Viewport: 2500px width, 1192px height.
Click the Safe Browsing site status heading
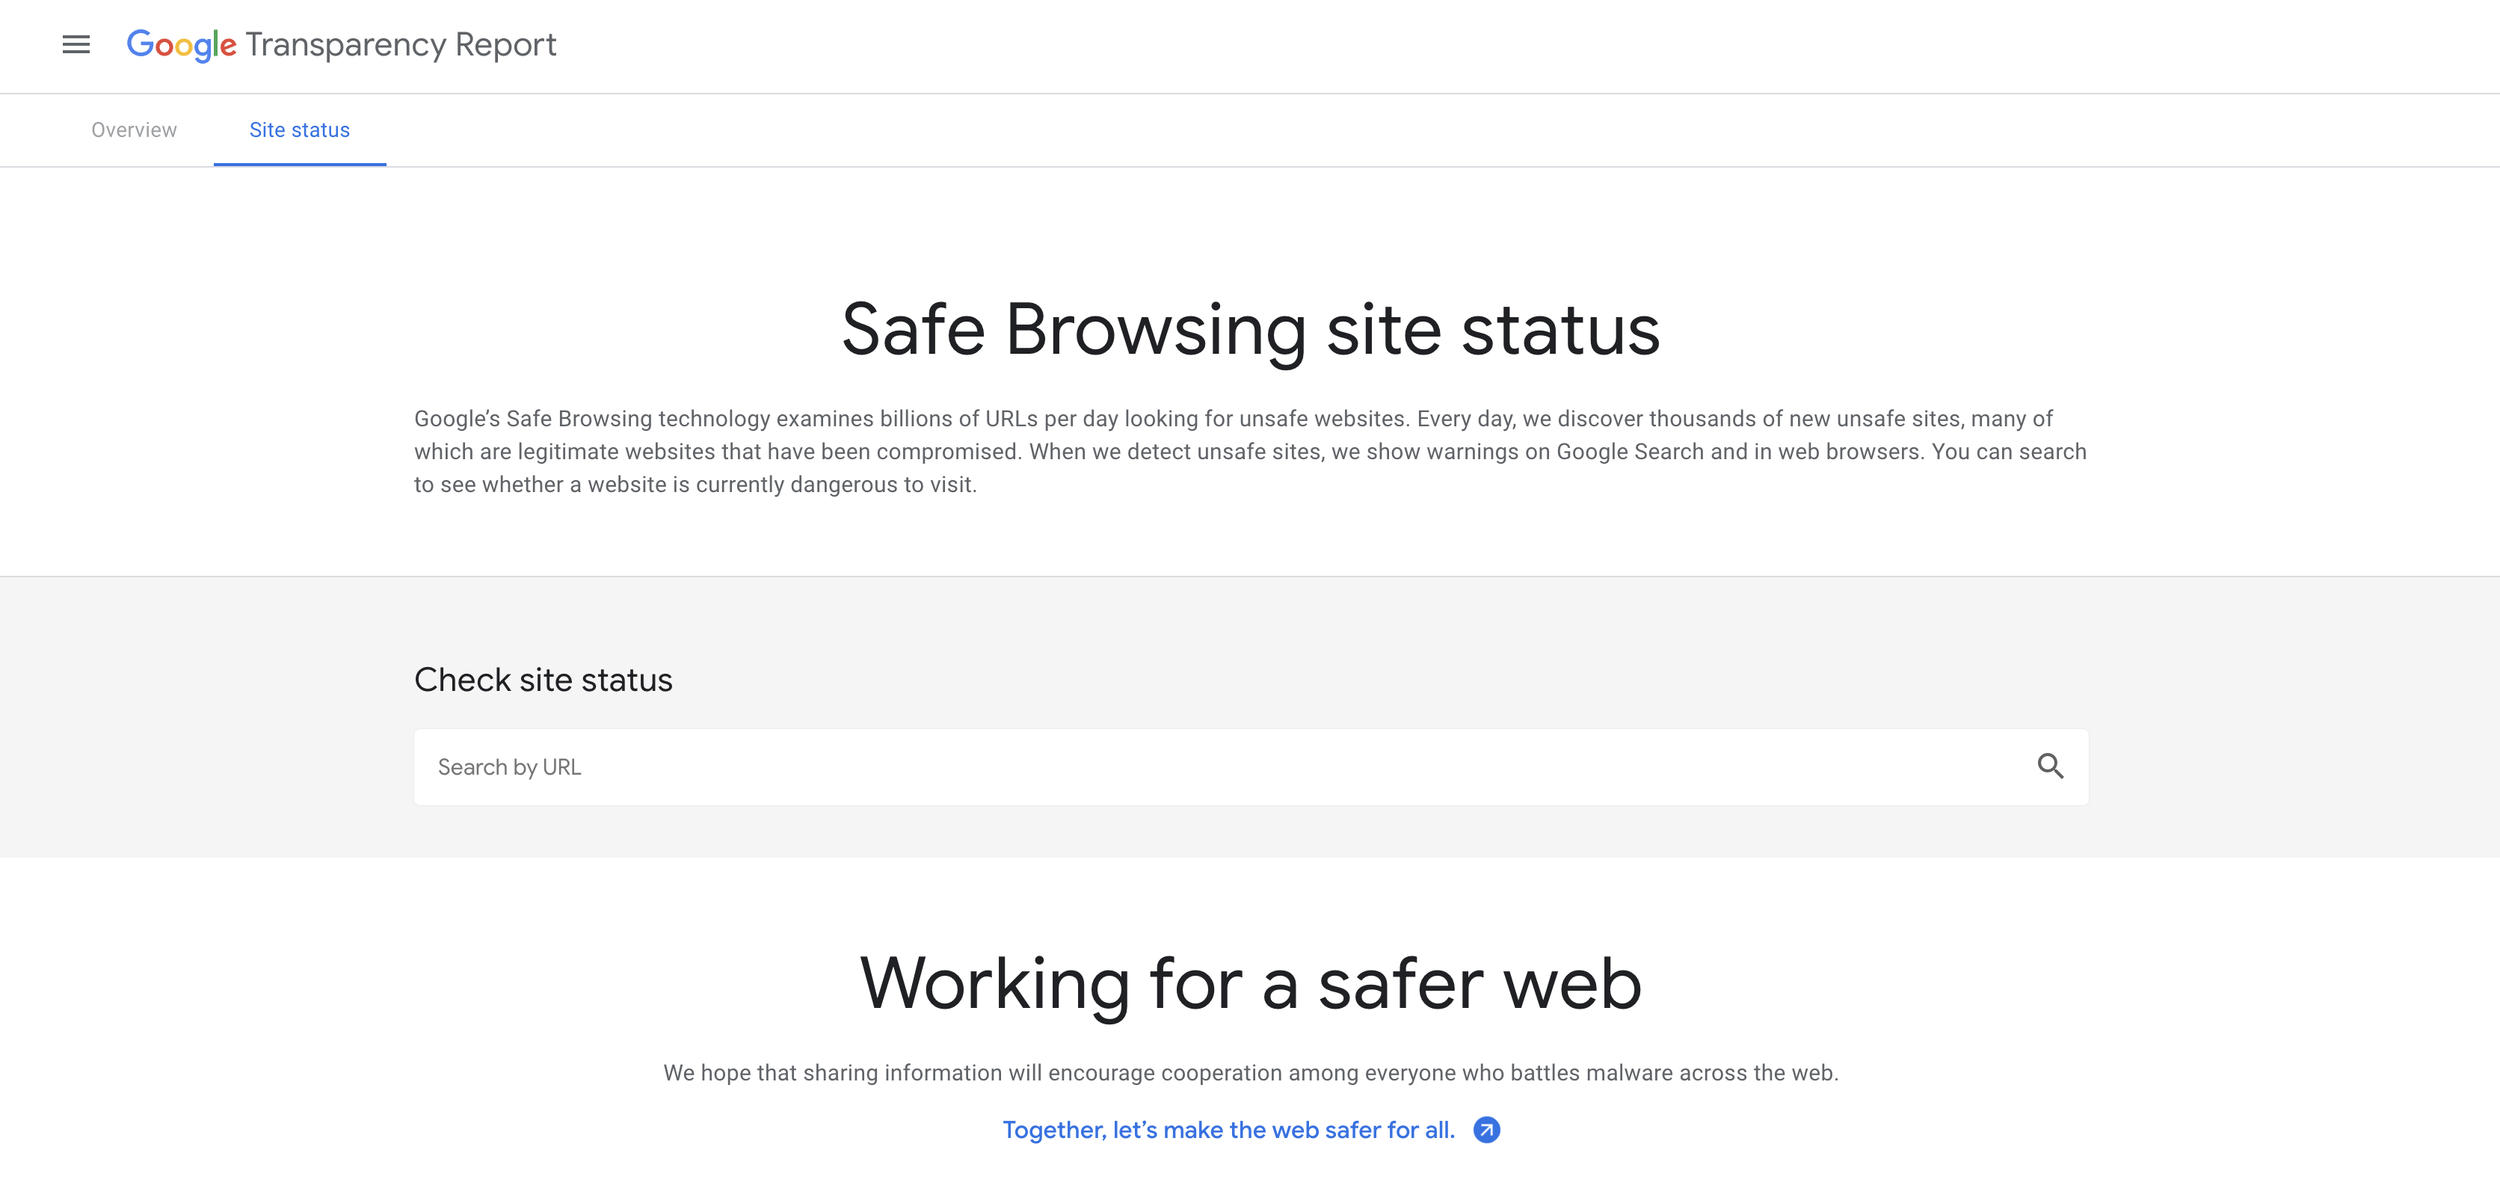(1250, 330)
